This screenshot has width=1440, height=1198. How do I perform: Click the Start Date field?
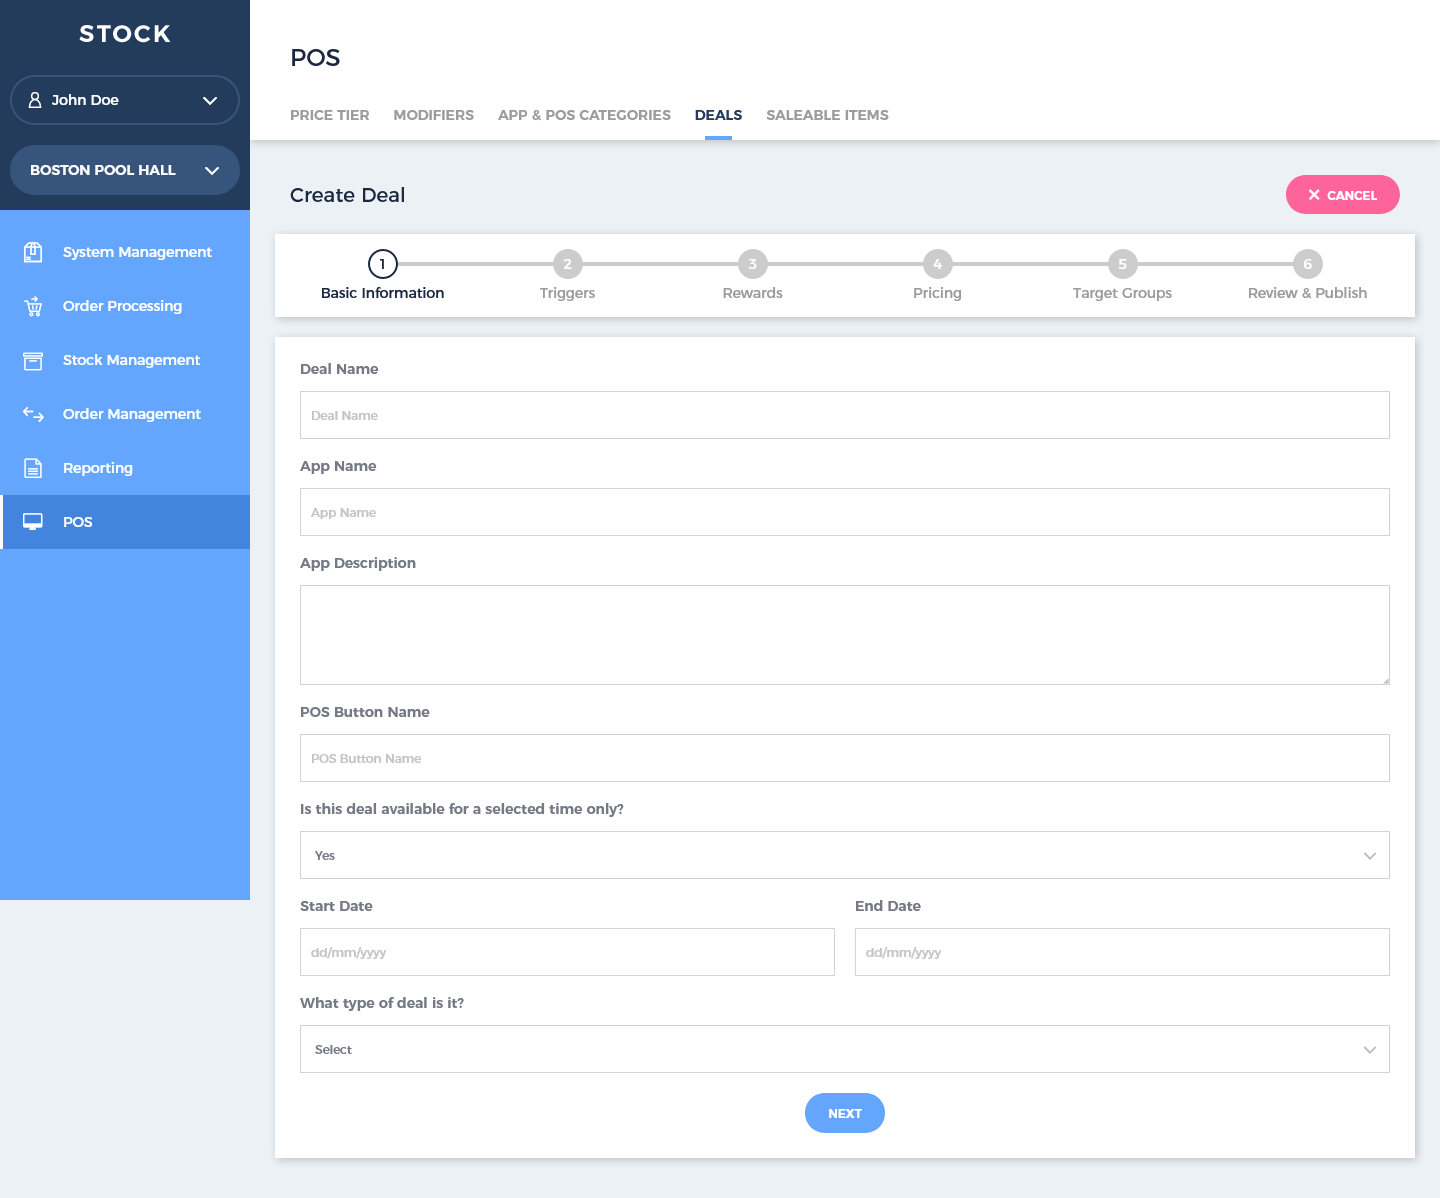coord(567,952)
